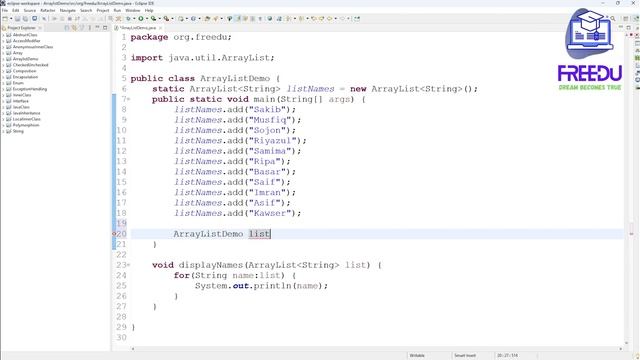Click the Save toolbar icon
The height and width of the screenshot is (360, 640).
tap(18, 18)
